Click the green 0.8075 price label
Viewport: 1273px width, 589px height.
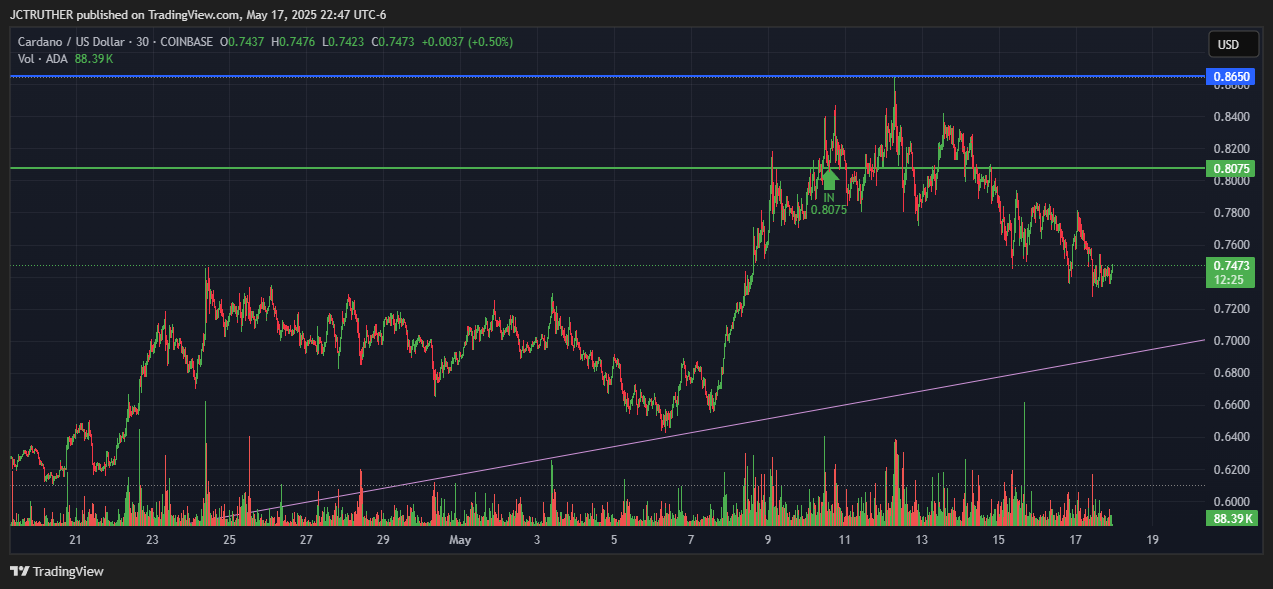1230,168
